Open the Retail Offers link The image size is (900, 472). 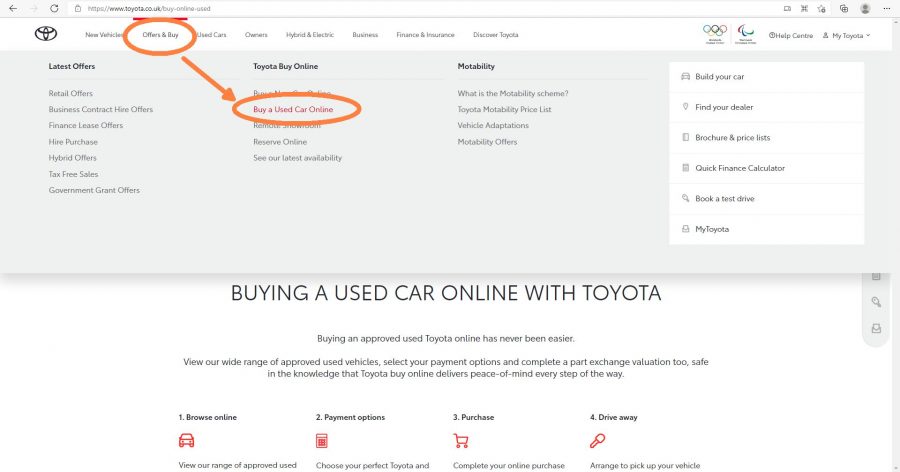pyautogui.click(x=71, y=93)
